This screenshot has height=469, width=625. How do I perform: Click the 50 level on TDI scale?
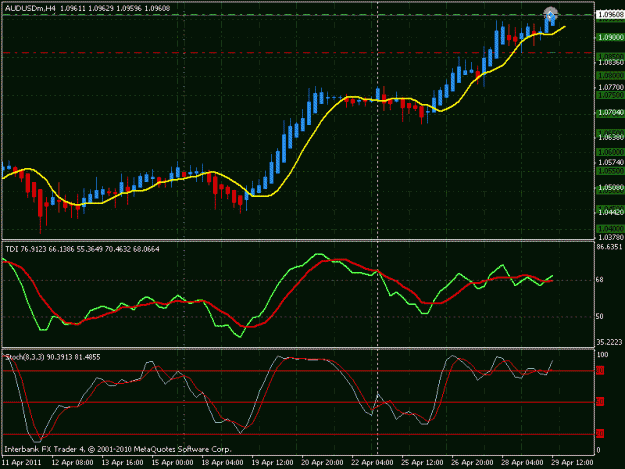(x=599, y=316)
